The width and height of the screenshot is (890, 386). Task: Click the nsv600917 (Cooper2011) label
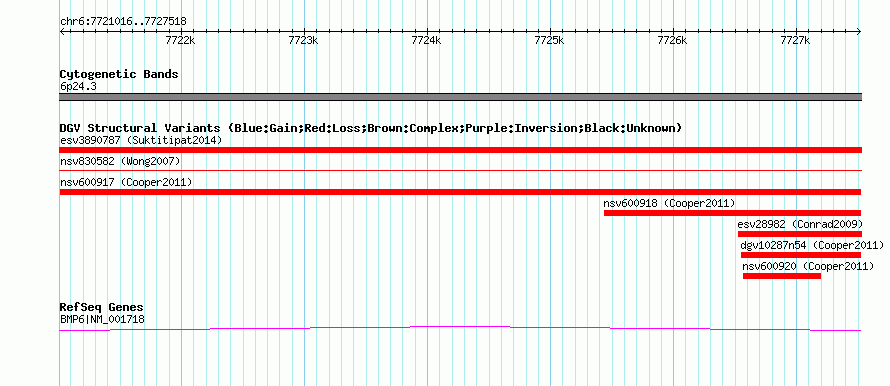(x=126, y=182)
